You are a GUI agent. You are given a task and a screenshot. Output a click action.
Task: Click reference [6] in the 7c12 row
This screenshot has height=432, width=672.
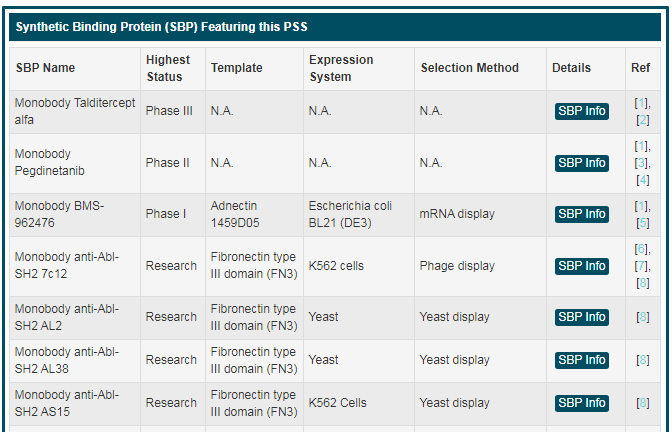point(642,249)
